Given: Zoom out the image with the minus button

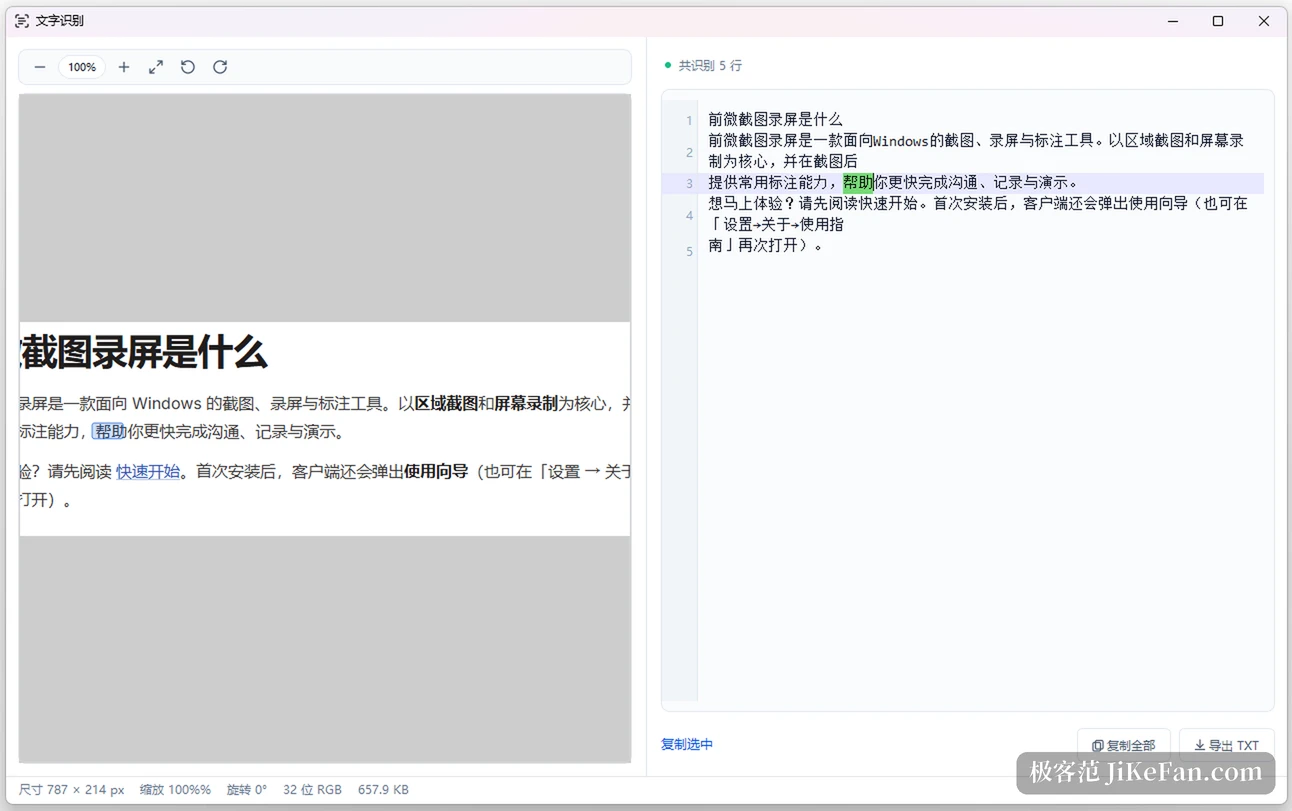Looking at the screenshot, I should coord(40,67).
